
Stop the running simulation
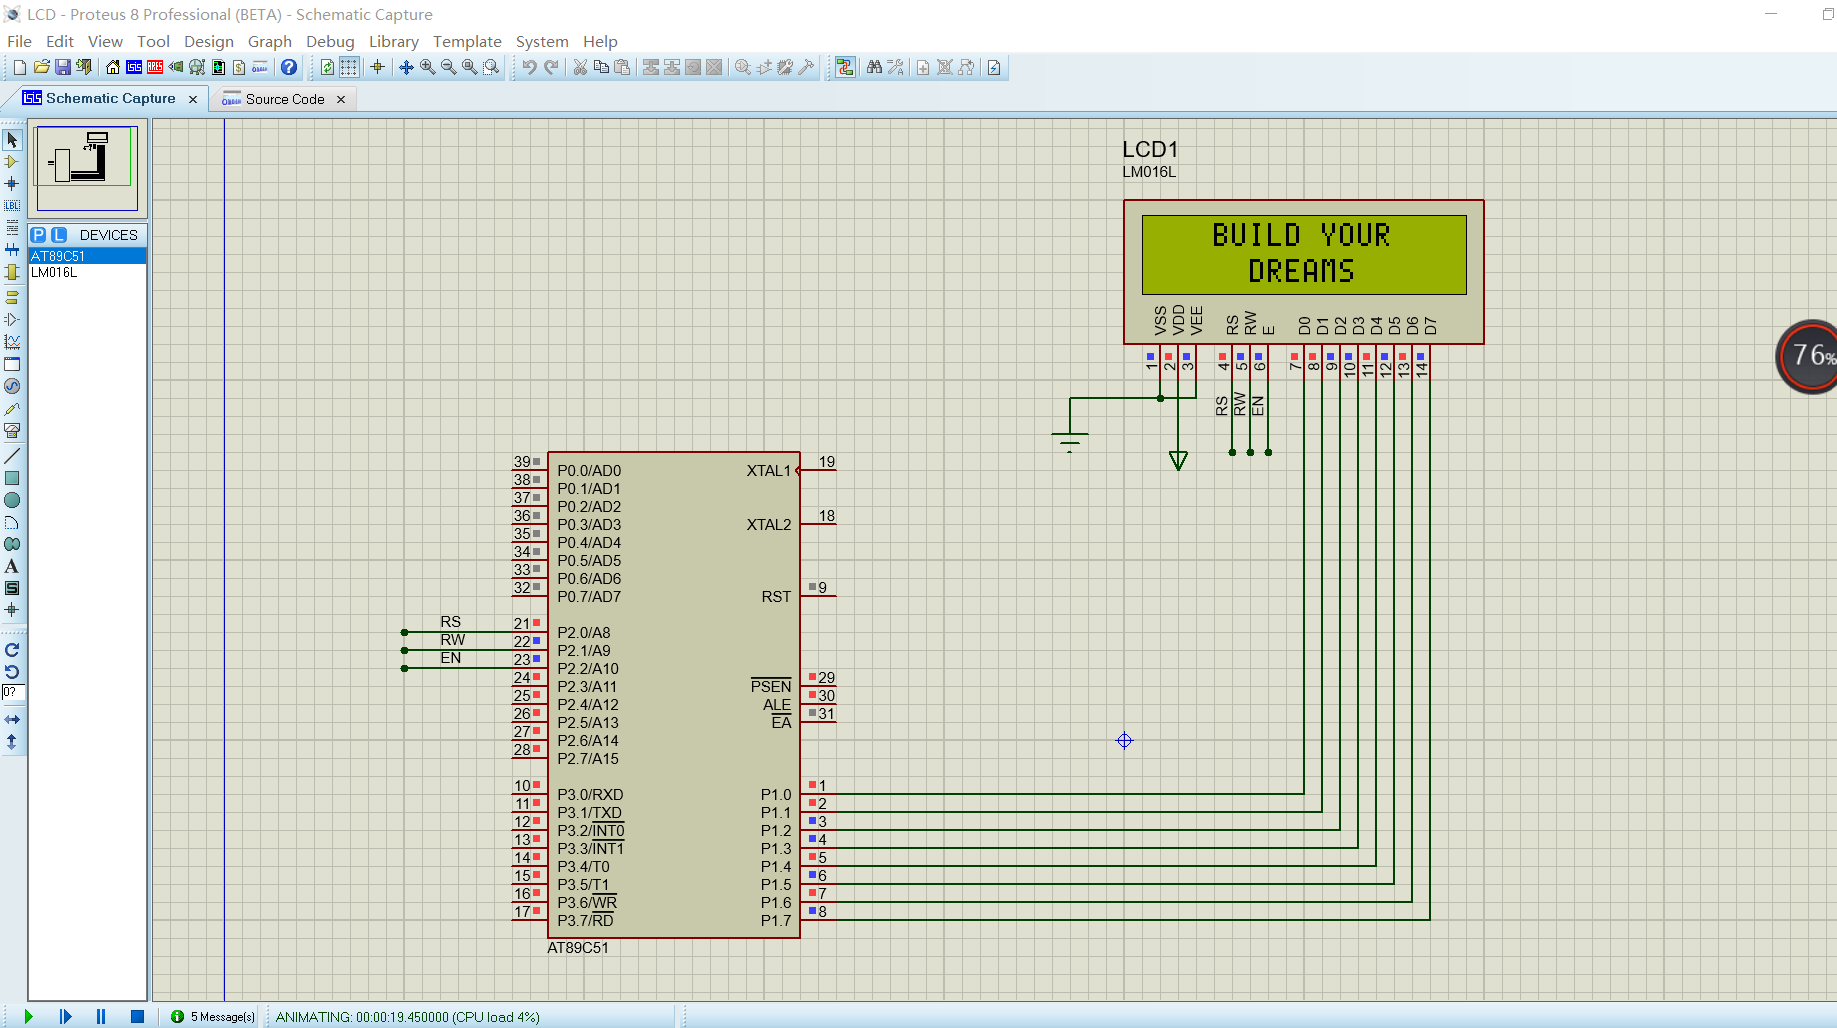[137, 1016]
